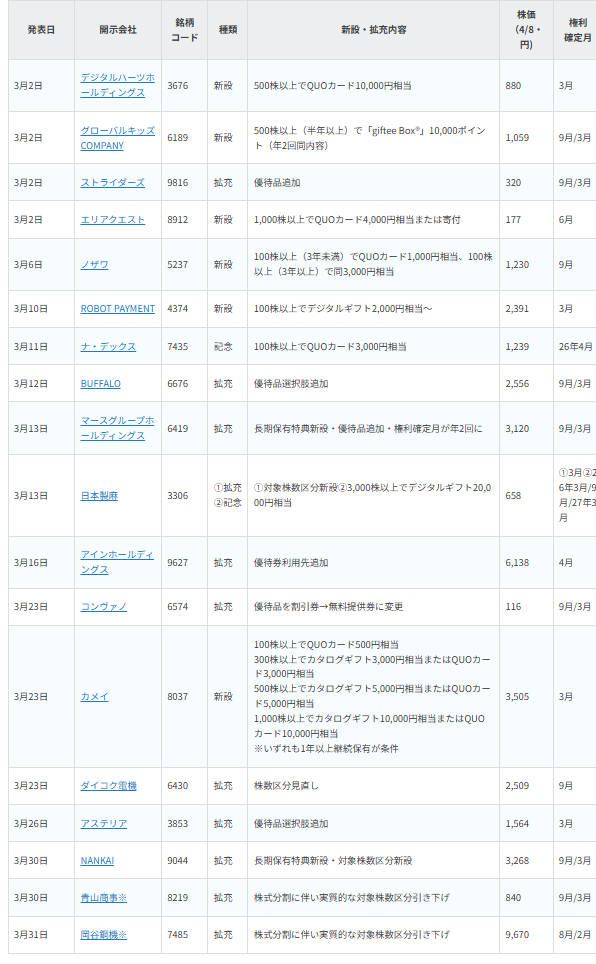The image size is (596, 964).
Task: Select stock code 8219
Action: pyautogui.click(x=178, y=898)
